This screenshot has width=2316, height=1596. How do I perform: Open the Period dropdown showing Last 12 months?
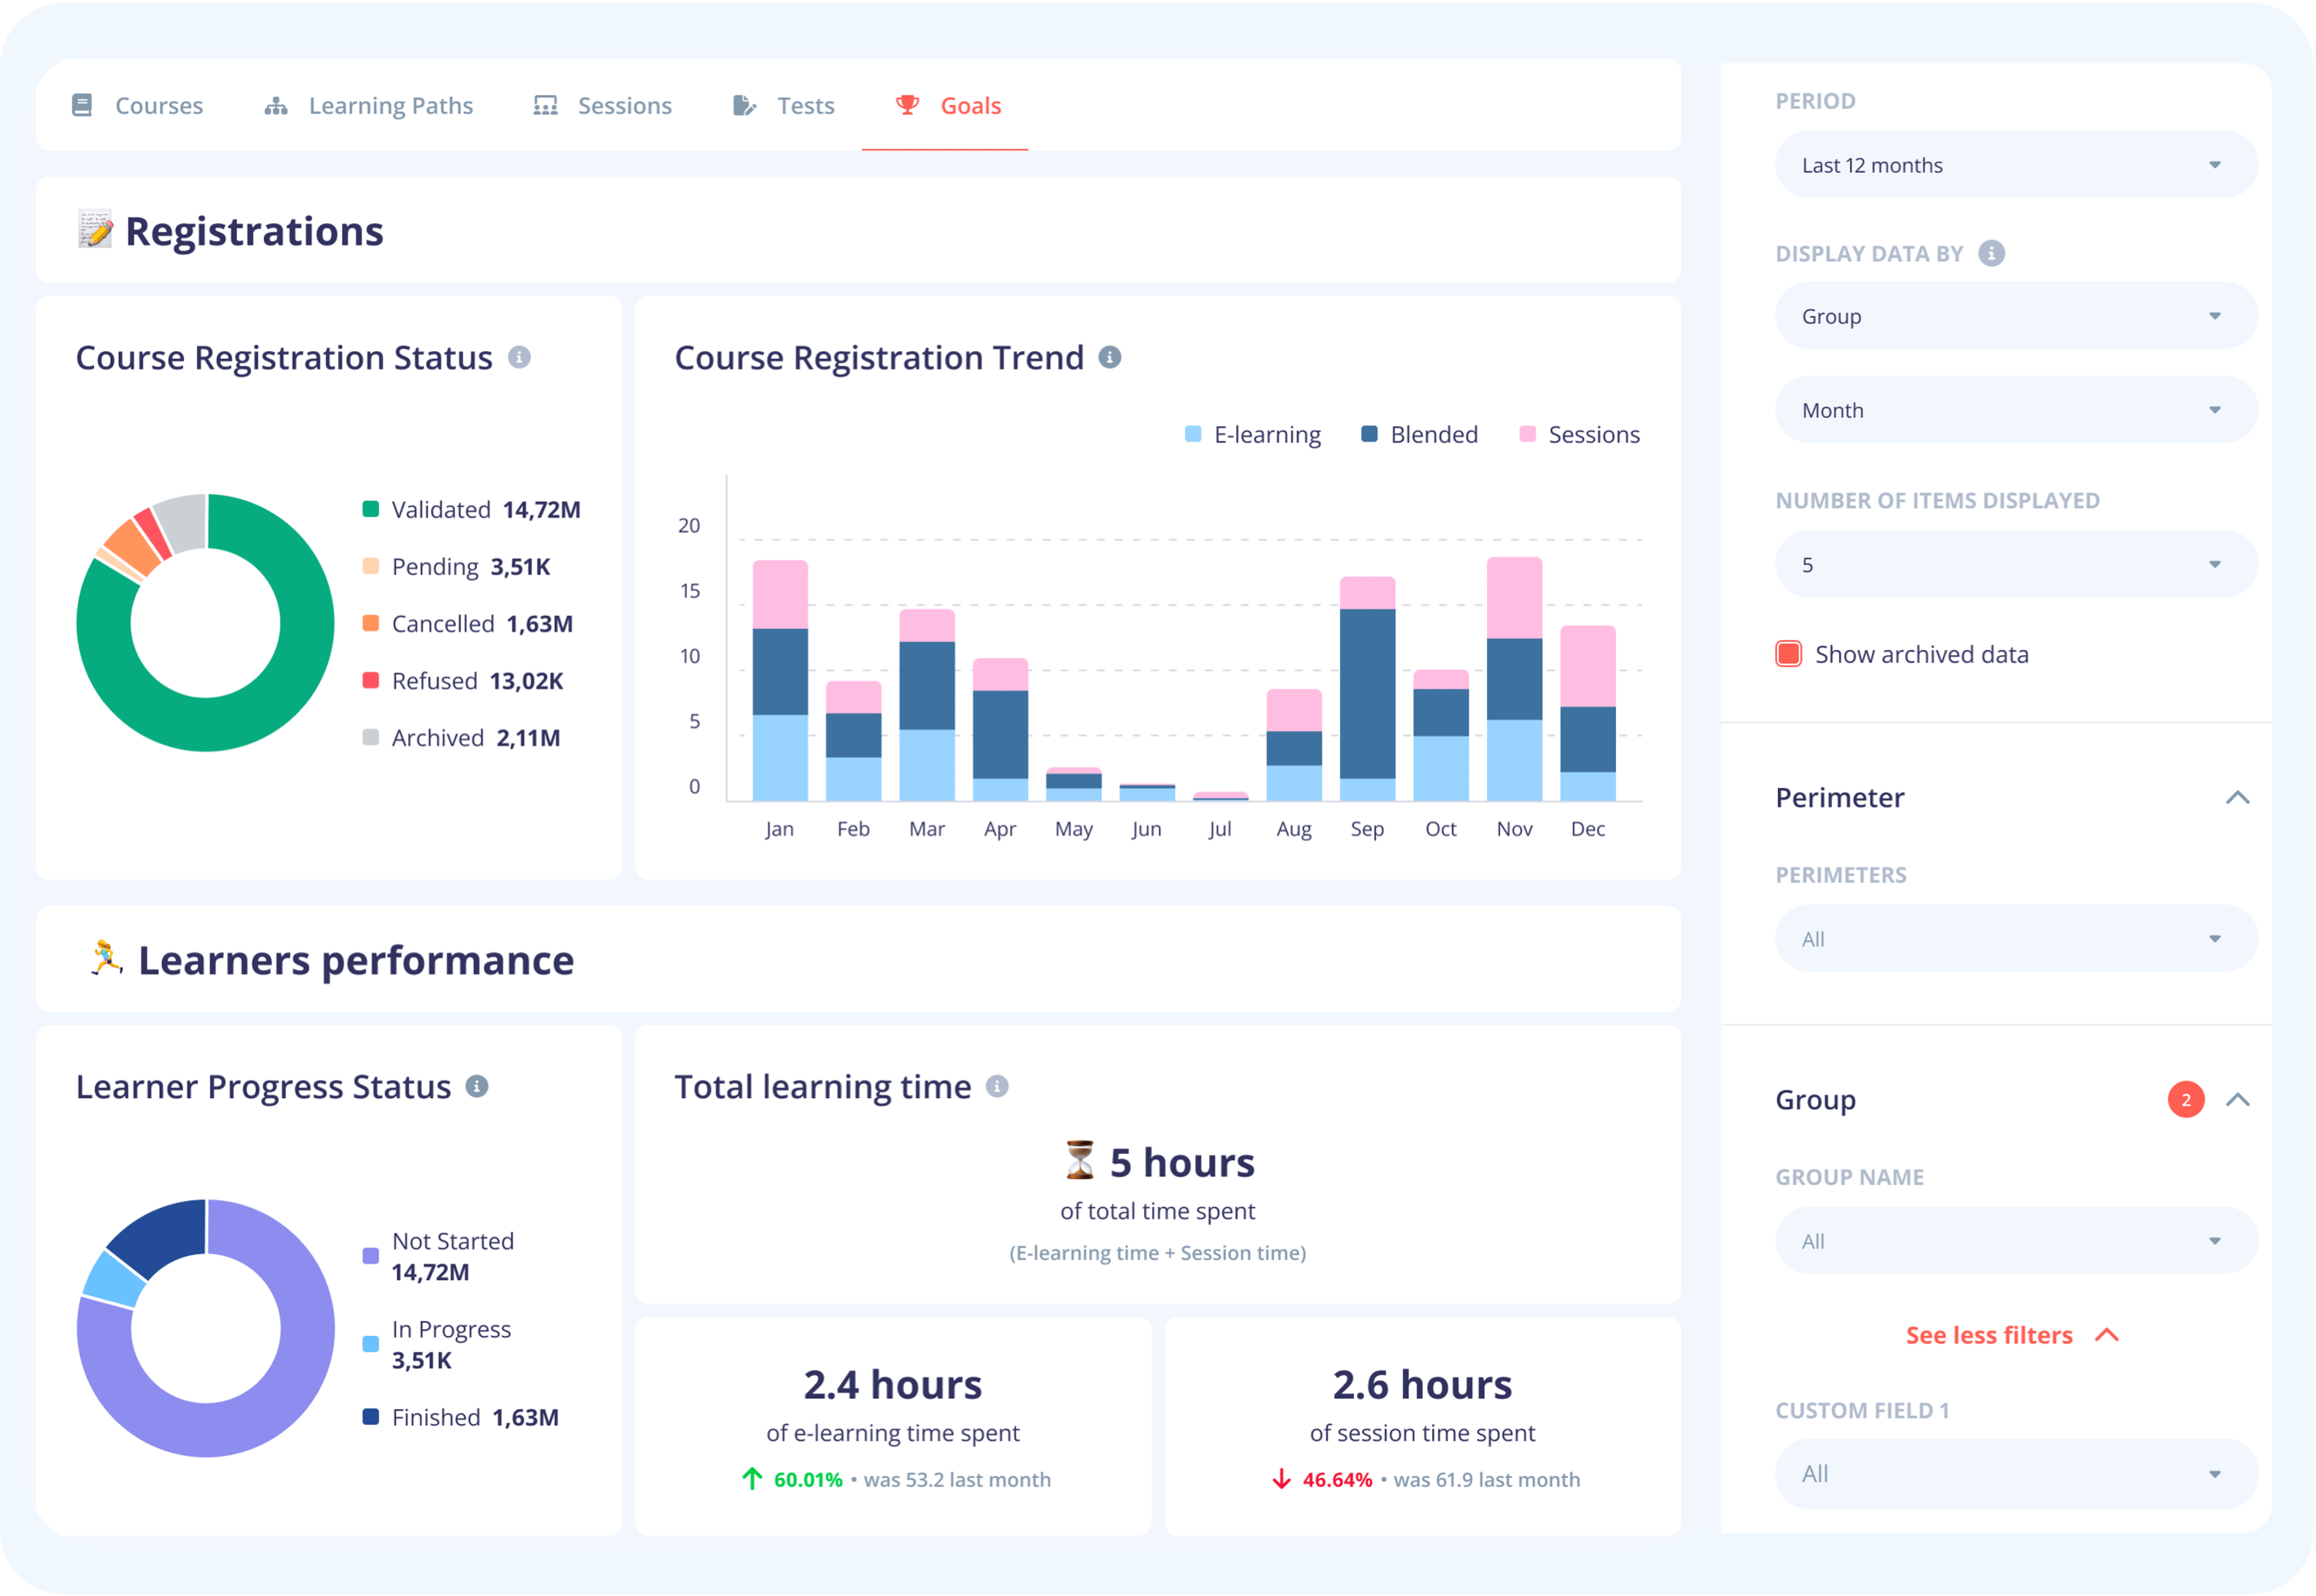point(2015,164)
